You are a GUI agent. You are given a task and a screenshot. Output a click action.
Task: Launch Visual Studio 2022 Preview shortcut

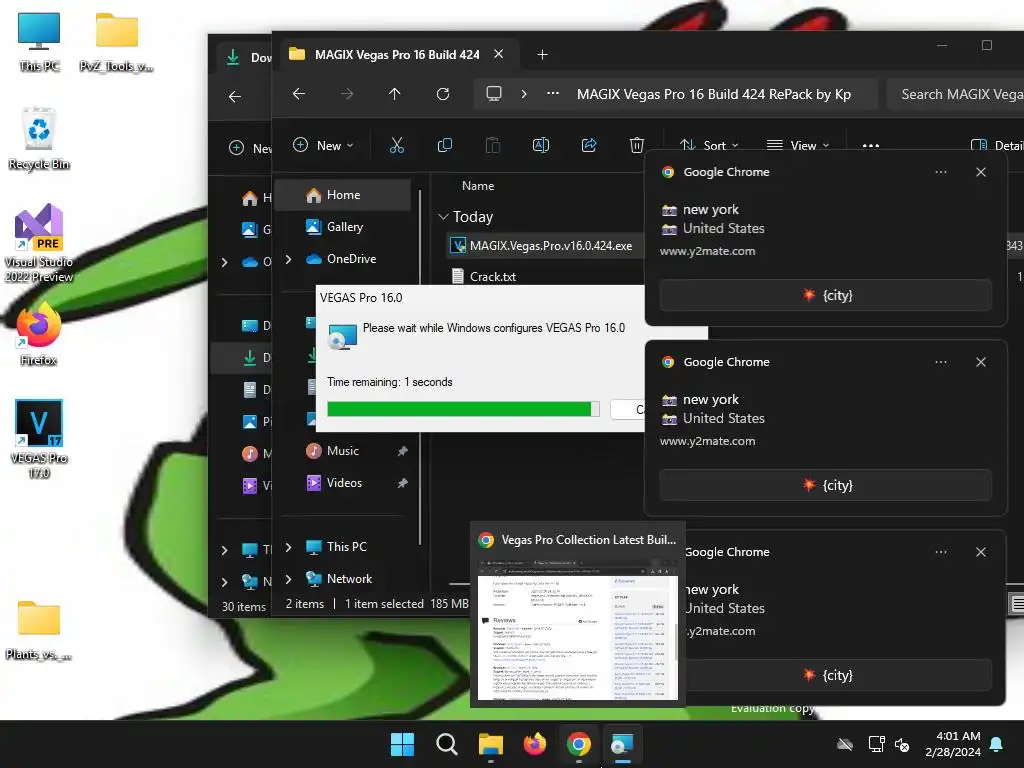coord(39,243)
